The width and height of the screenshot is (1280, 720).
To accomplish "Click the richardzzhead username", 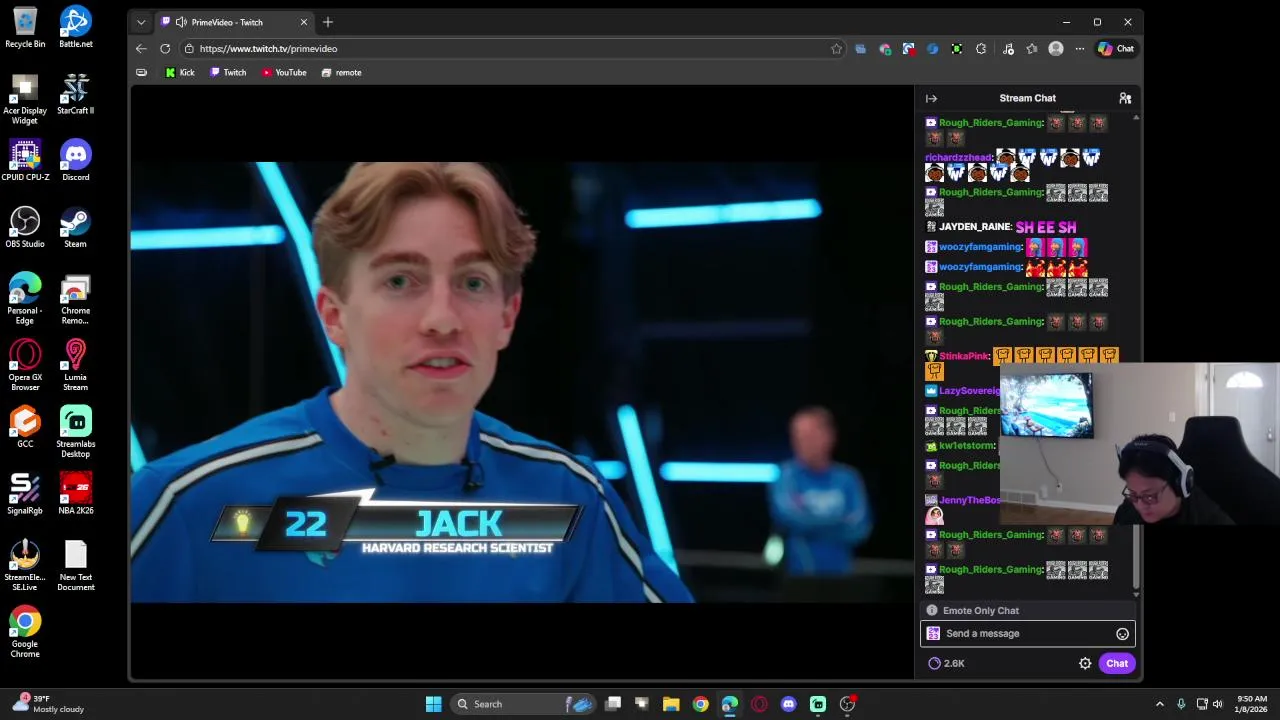I will tap(958, 157).
